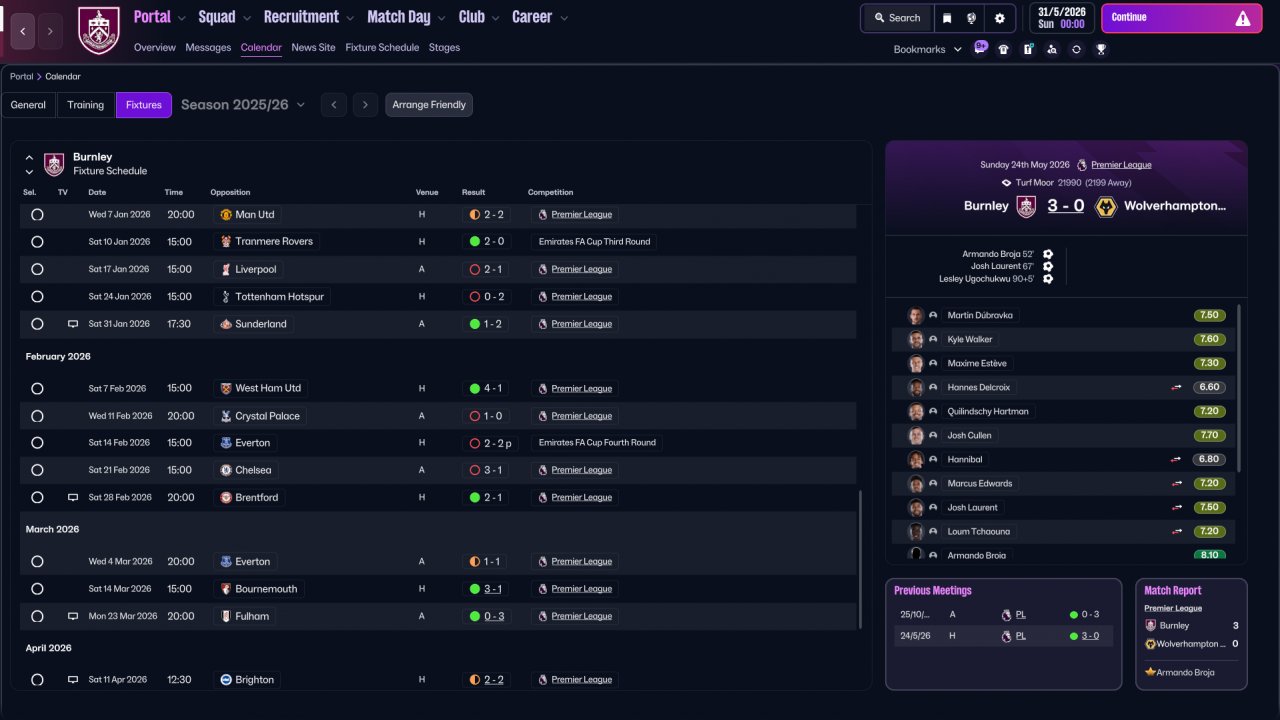Collapse Burnley fixture schedule with up chevron
This screenshot has height=720, width=1280.
pos(29,157)
